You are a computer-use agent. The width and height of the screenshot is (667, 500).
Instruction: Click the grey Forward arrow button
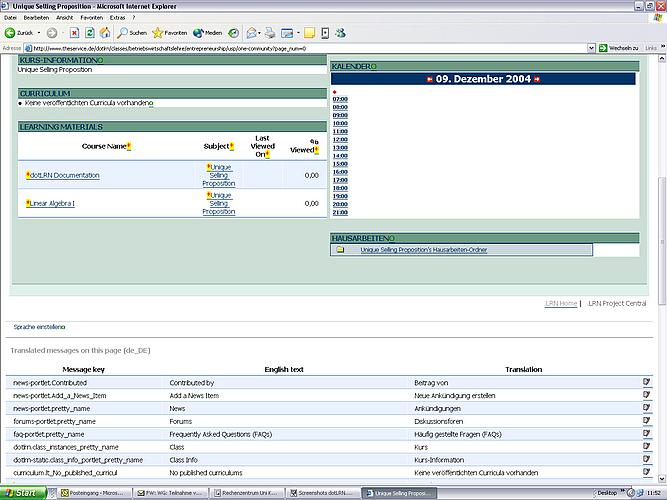click(x=52, y=33)
